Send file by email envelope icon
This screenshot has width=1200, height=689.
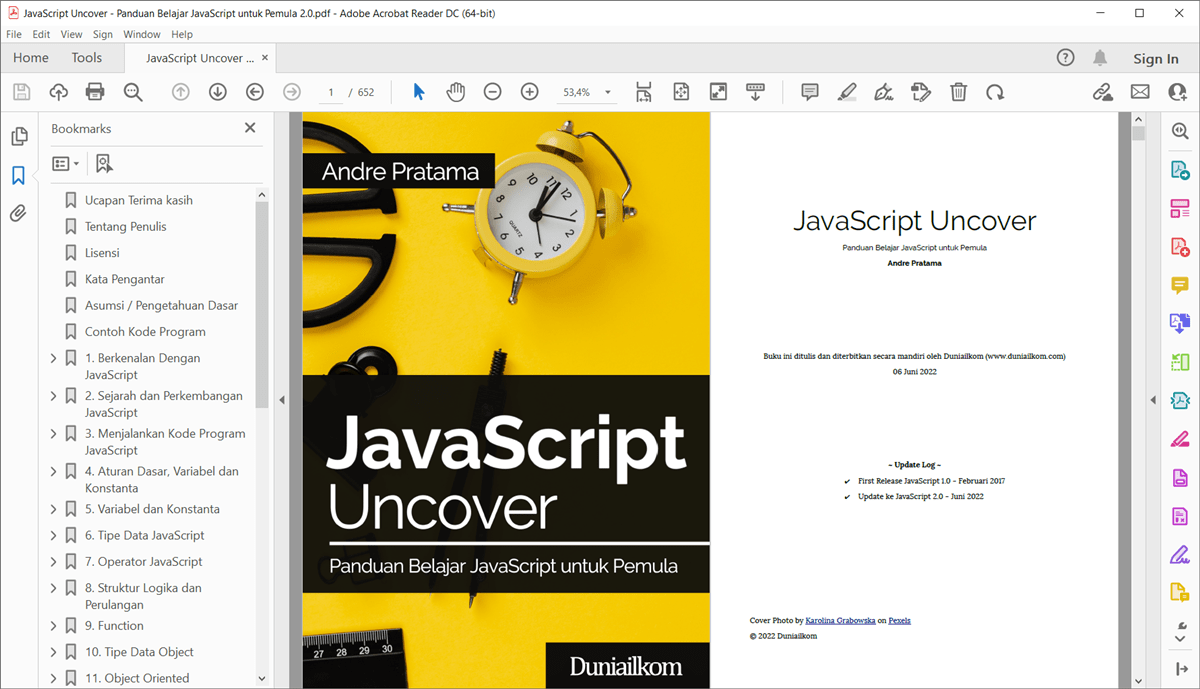(x=1140, y=92)
